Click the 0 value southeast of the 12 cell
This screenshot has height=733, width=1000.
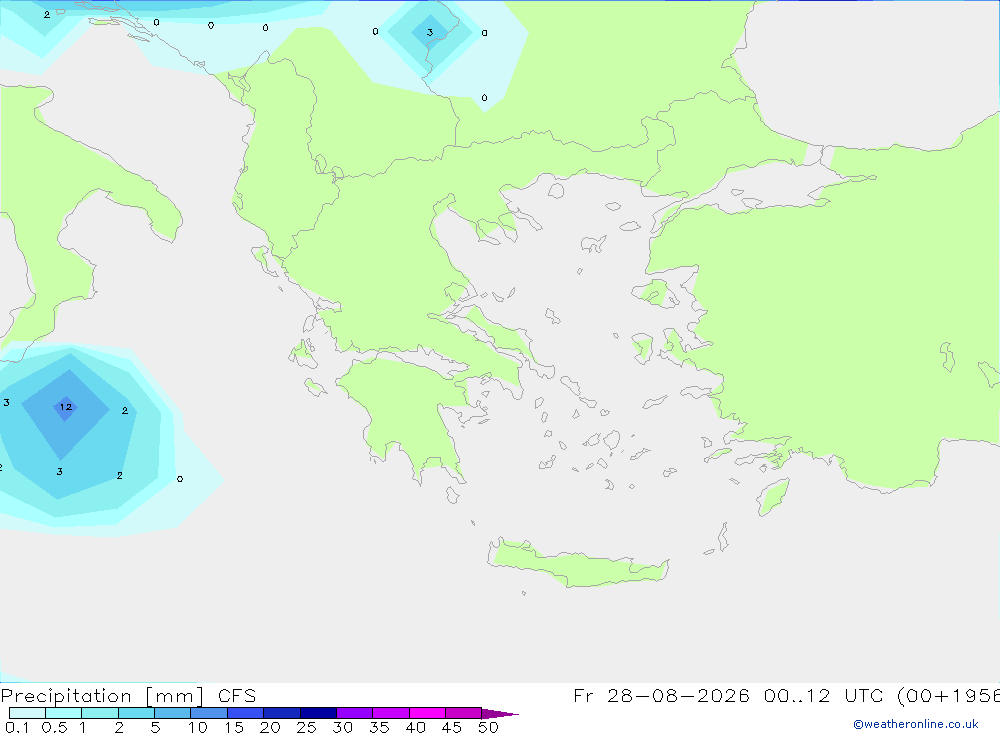[x=180, y=479]
